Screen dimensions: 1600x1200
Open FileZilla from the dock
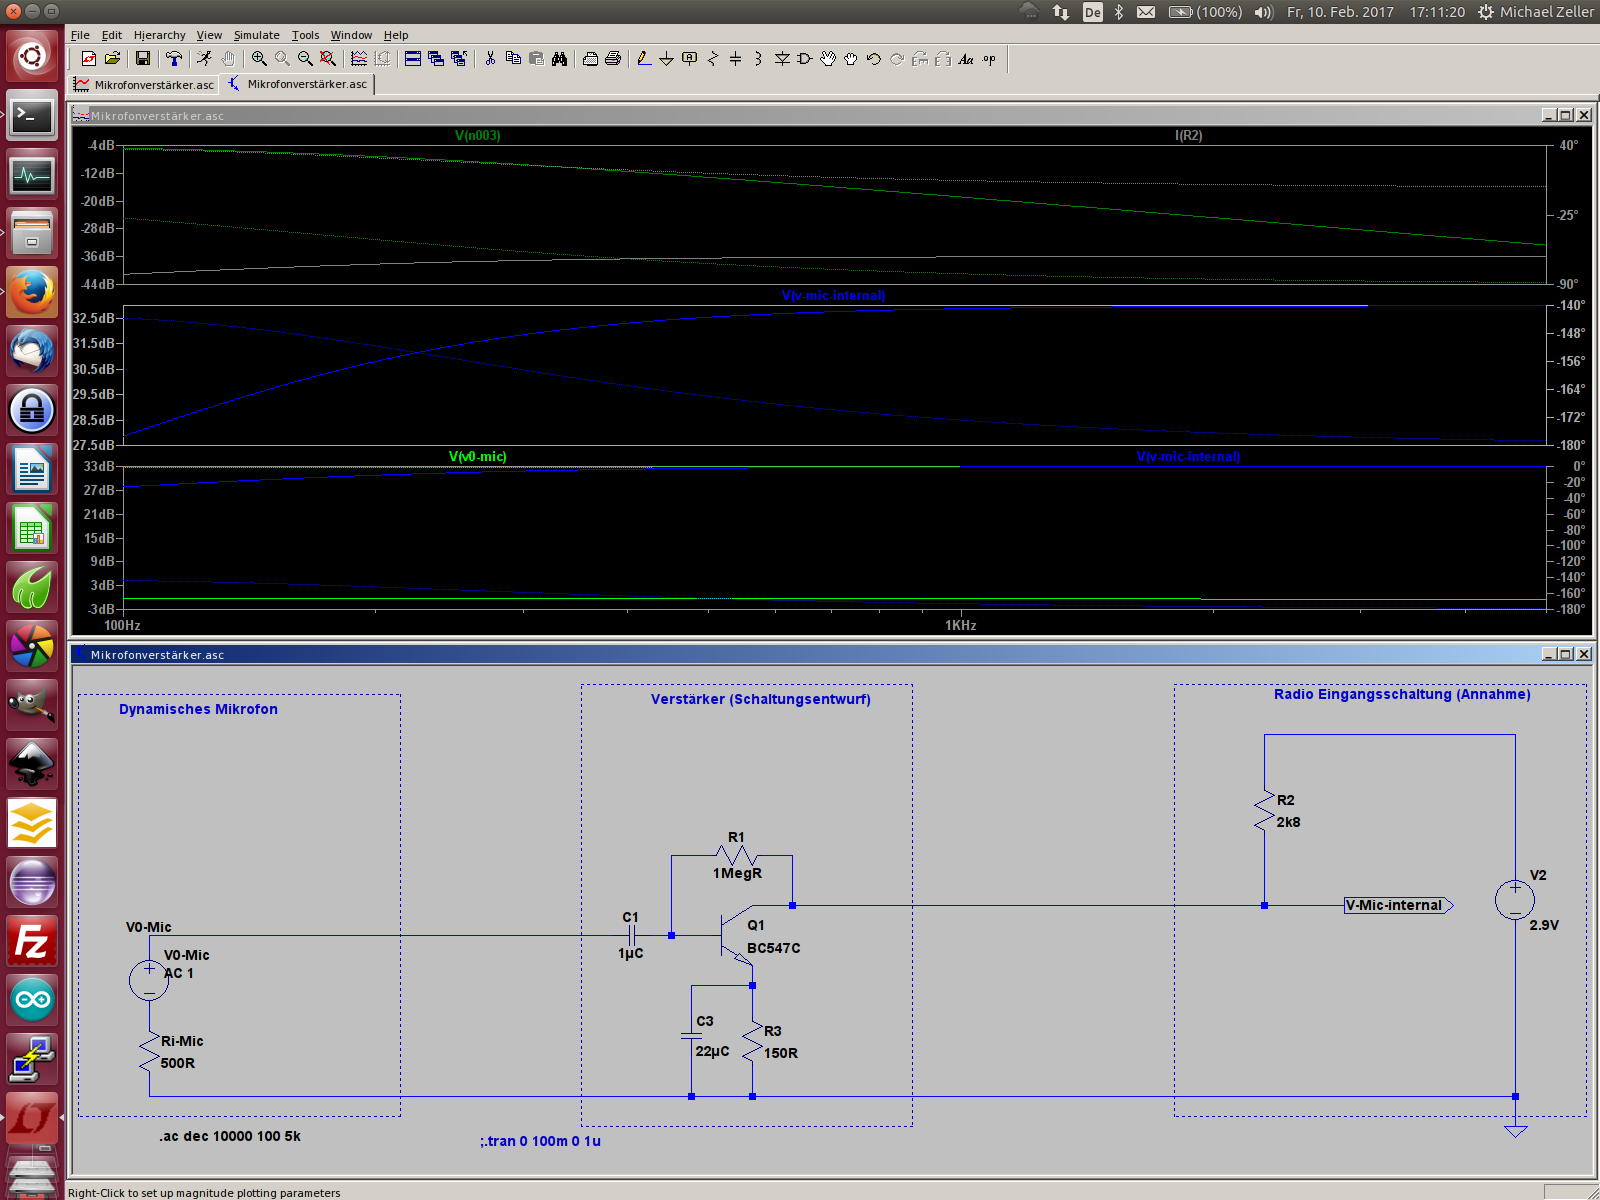point(32,941)
